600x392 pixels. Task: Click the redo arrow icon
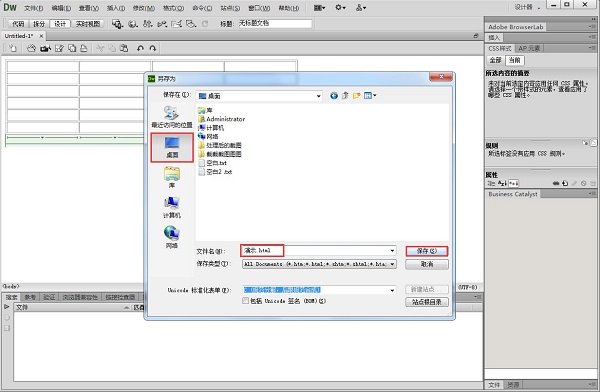pyautogui.click(x=153, y=49)
